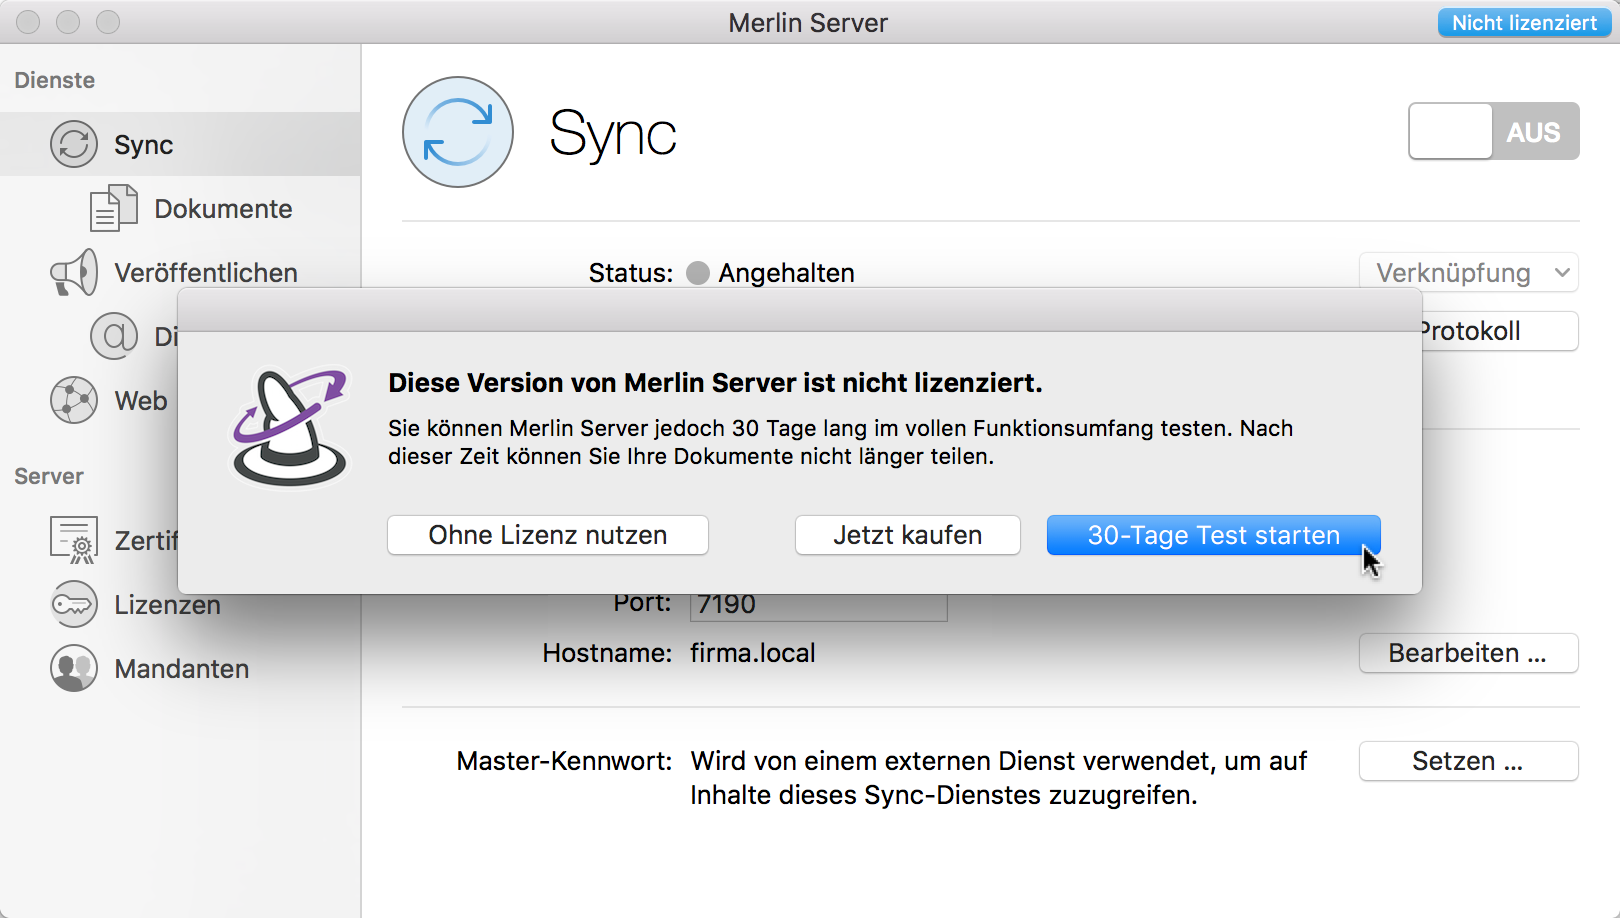Select the Sync service icon in sidebar
Screen dimensions: 1620x918
coord(74,144)
